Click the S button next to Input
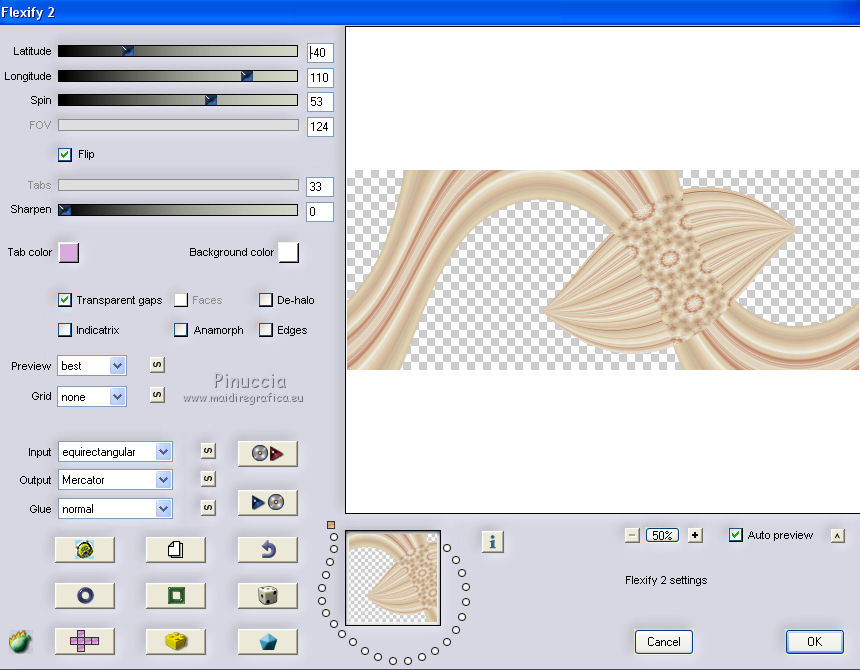This screenshot has height=670, width=860. (x=208, y=451)
